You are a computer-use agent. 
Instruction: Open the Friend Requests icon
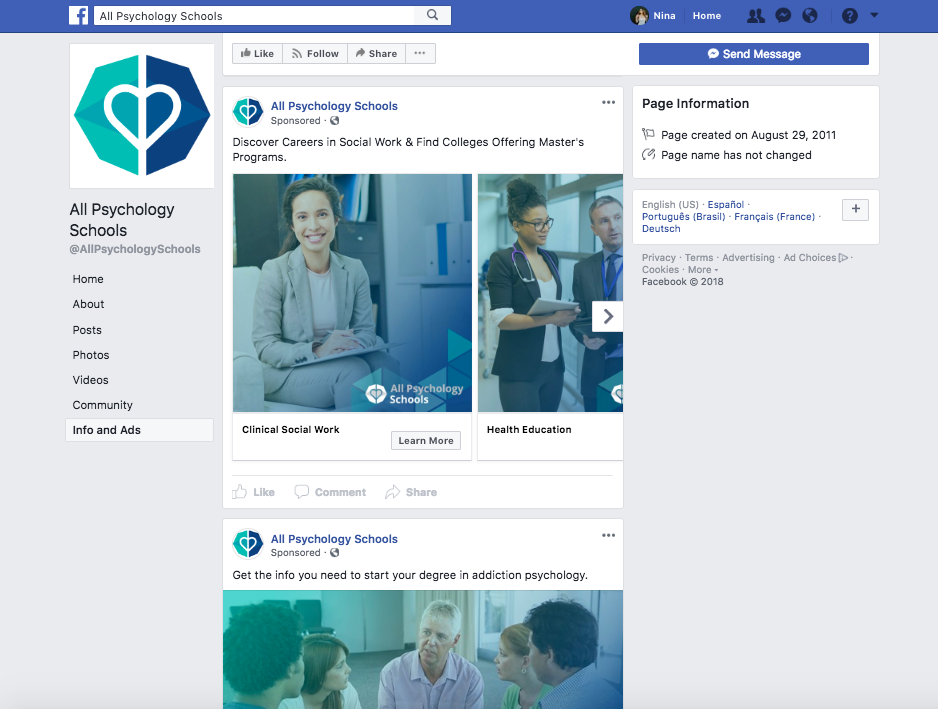[756, 16]
